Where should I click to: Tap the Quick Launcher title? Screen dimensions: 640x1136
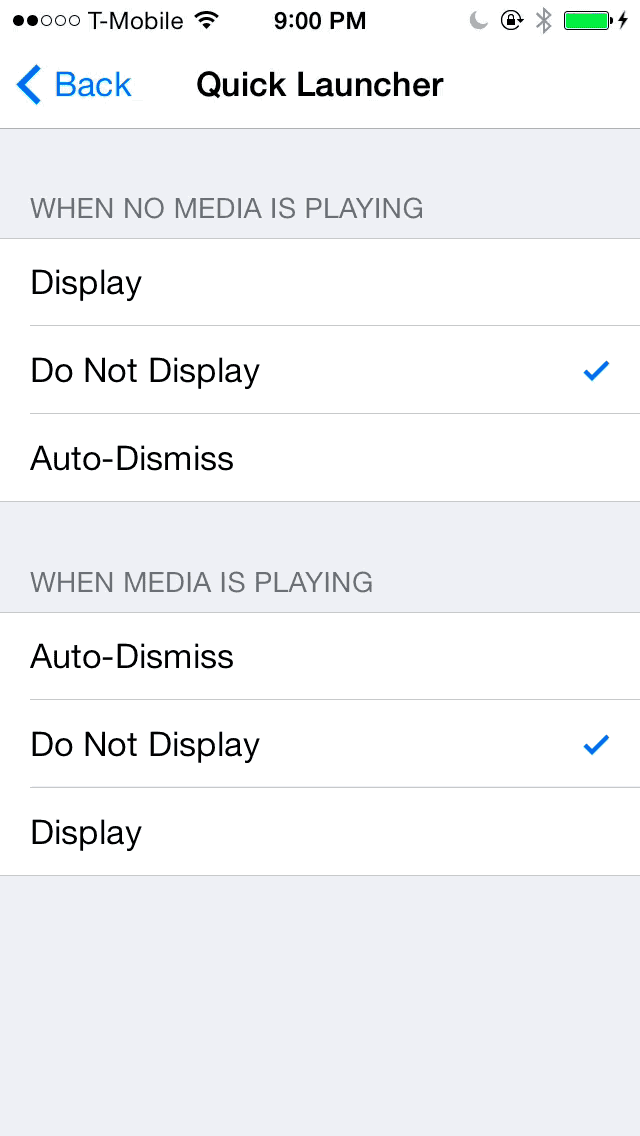[x=320, y=85]
